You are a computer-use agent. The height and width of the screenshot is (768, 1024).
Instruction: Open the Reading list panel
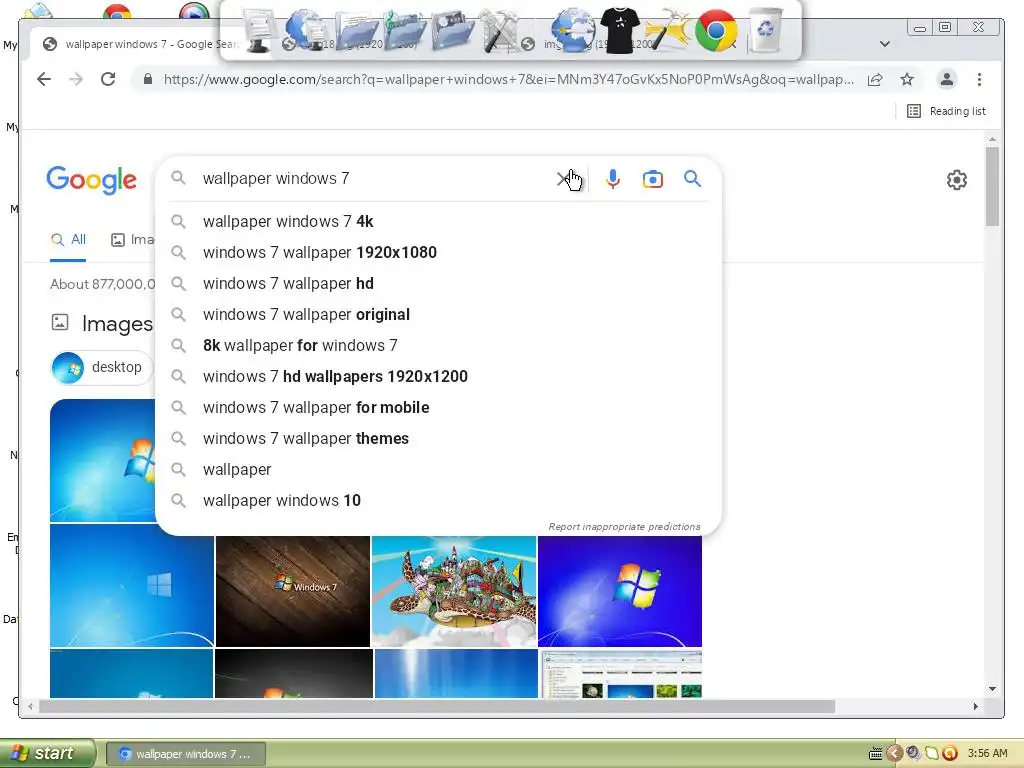[946, 111]
